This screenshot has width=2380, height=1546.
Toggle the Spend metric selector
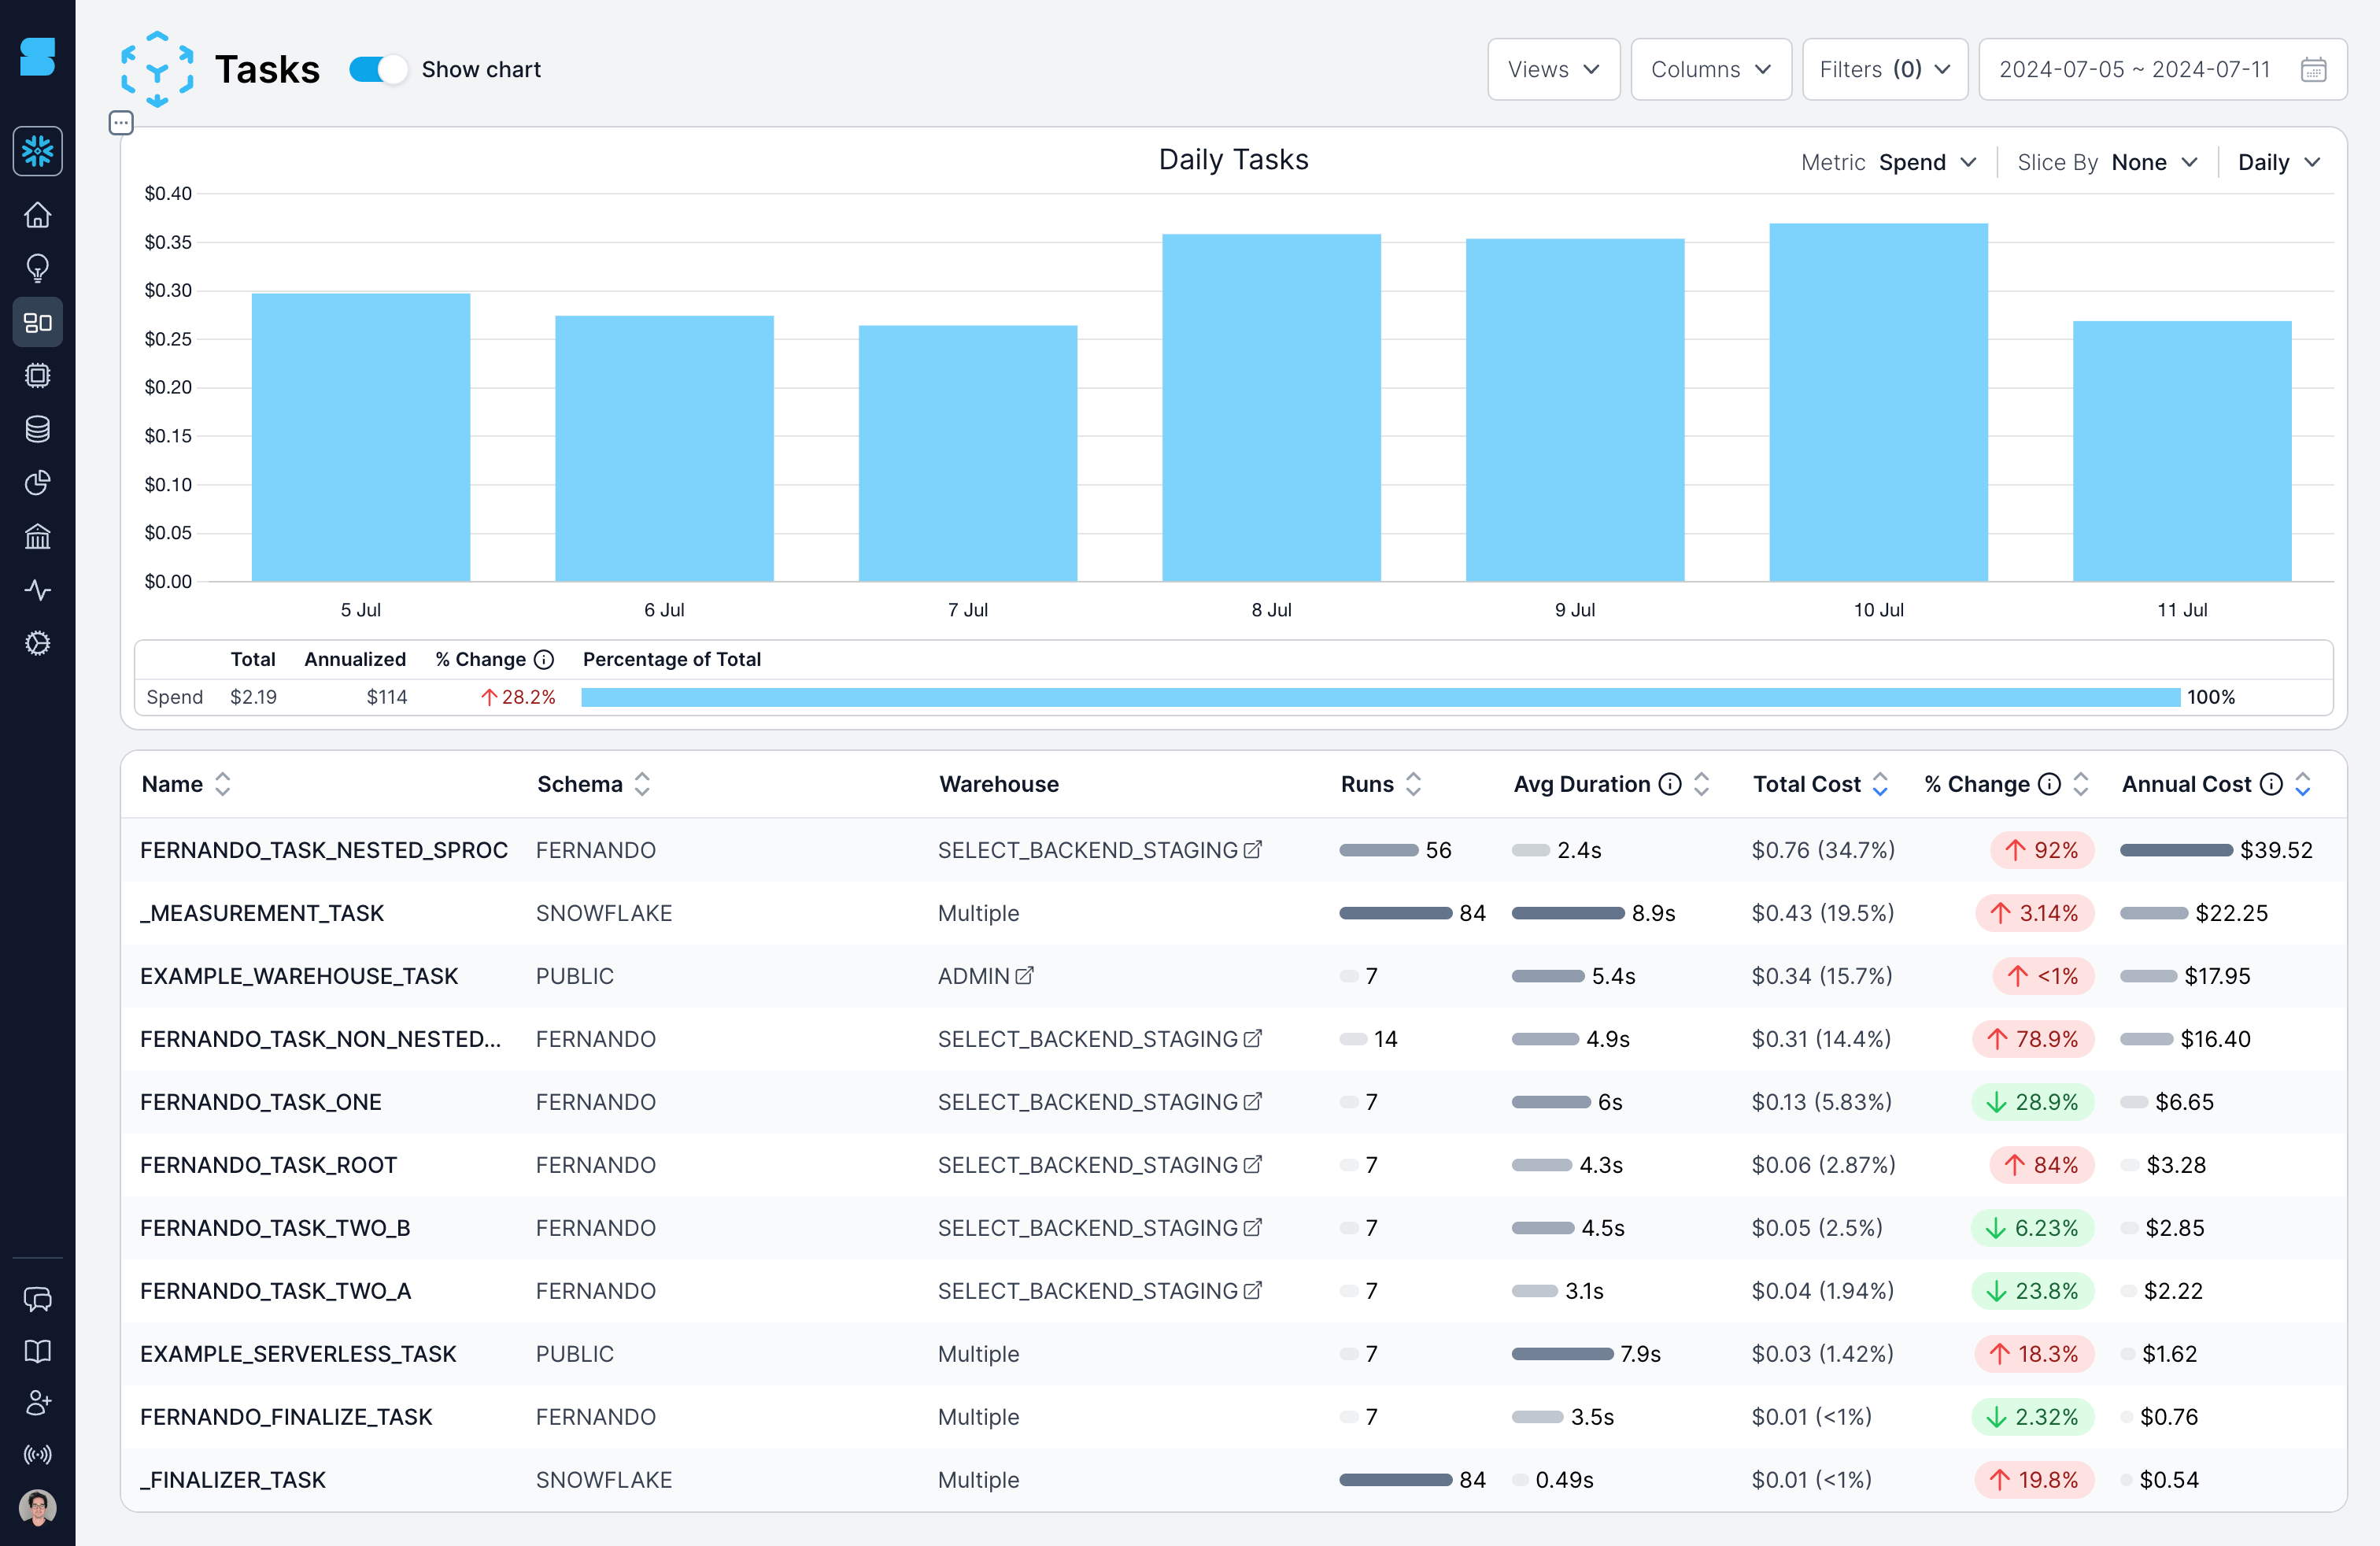tap(1927, 161)
